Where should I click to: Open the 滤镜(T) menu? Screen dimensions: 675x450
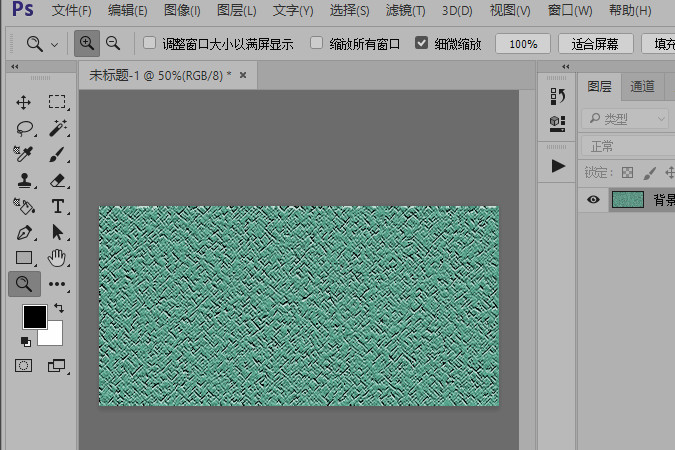(406, 10)
